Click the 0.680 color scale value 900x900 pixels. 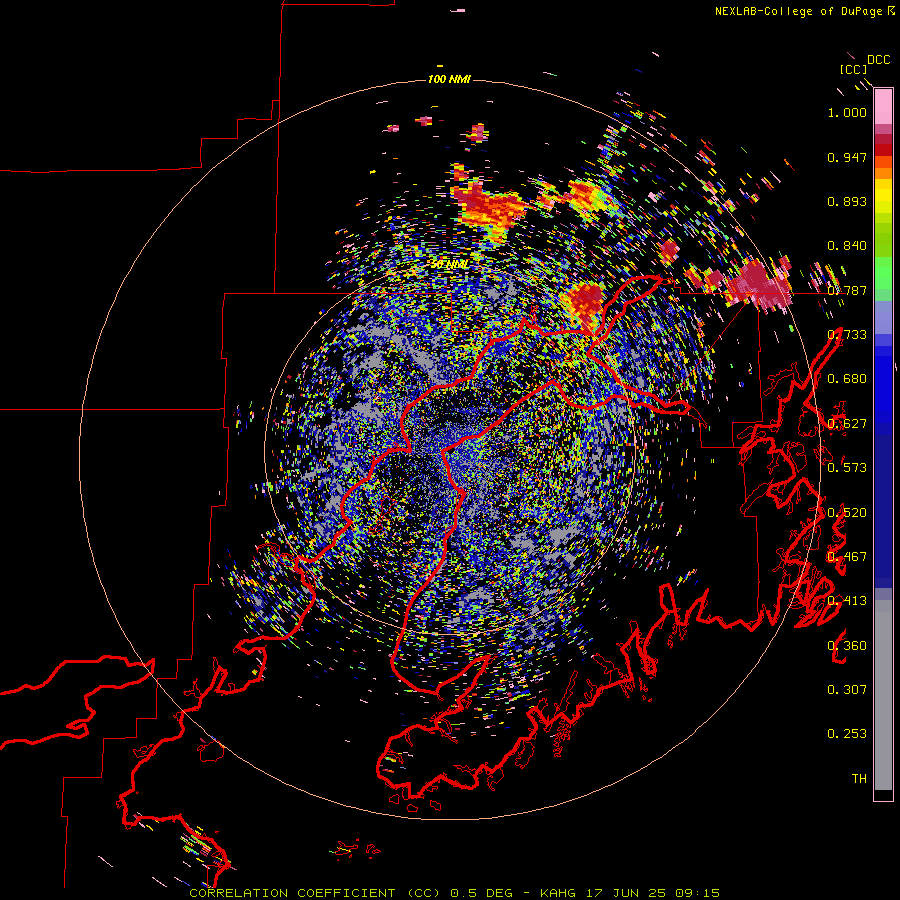point(847,379)
